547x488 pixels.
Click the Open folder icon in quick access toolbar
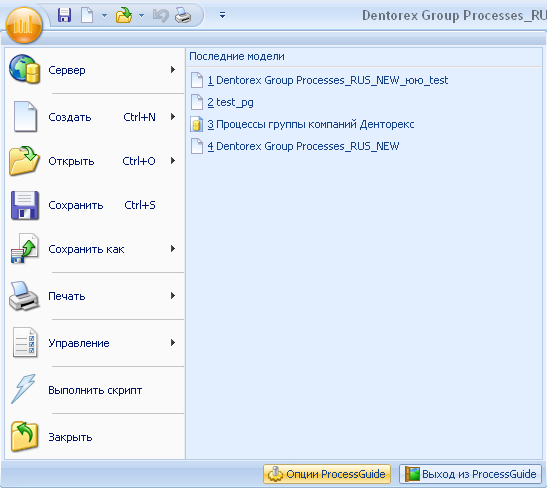[124, 15]
